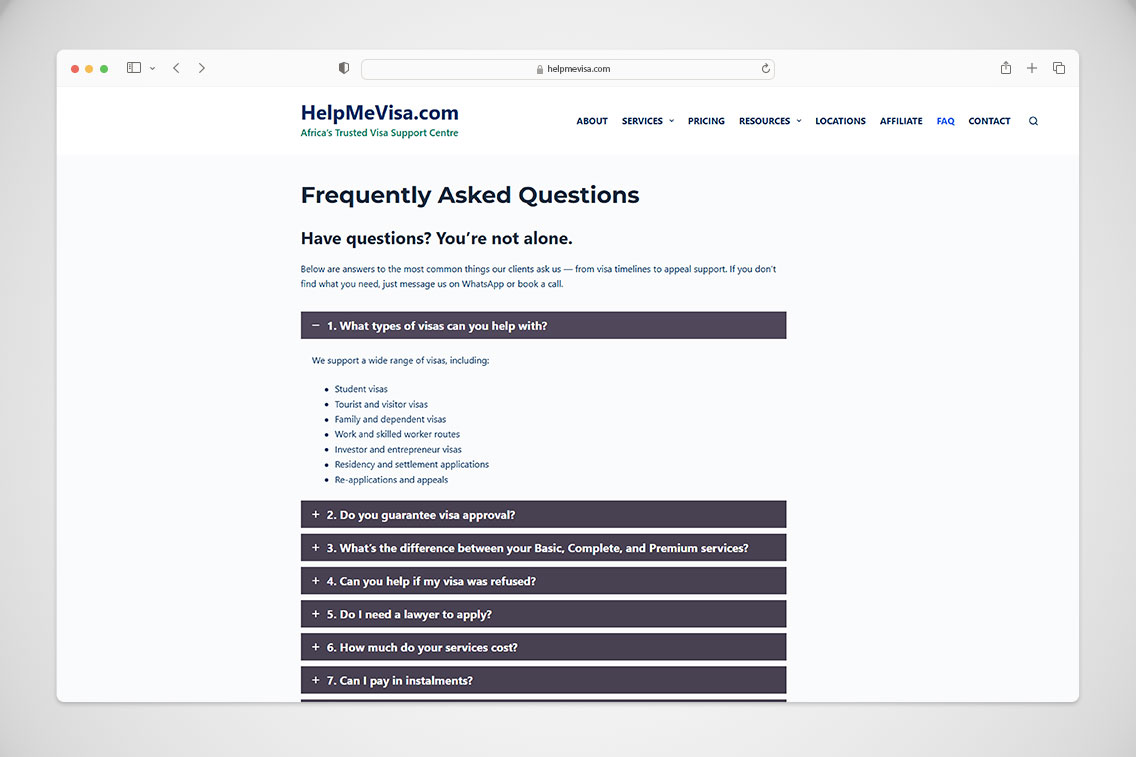Open the Share sheet icon

[x=1006, y=68]
